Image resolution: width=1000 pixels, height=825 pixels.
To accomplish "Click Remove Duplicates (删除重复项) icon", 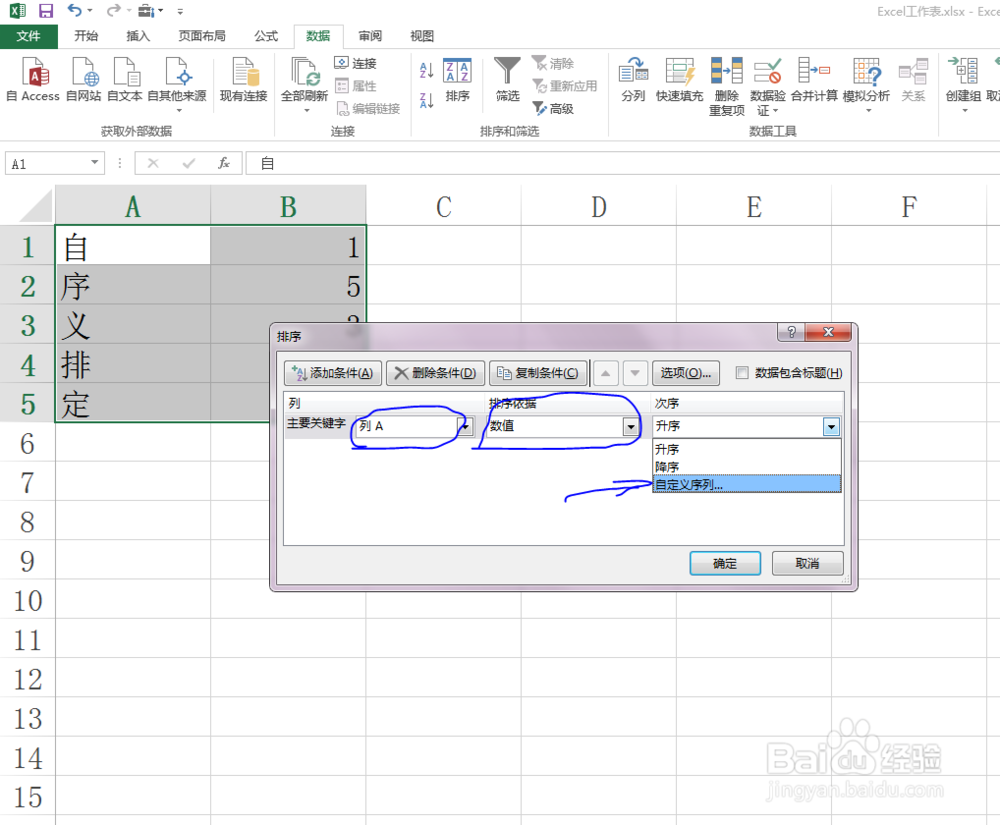I will click(x=726, y=86).
